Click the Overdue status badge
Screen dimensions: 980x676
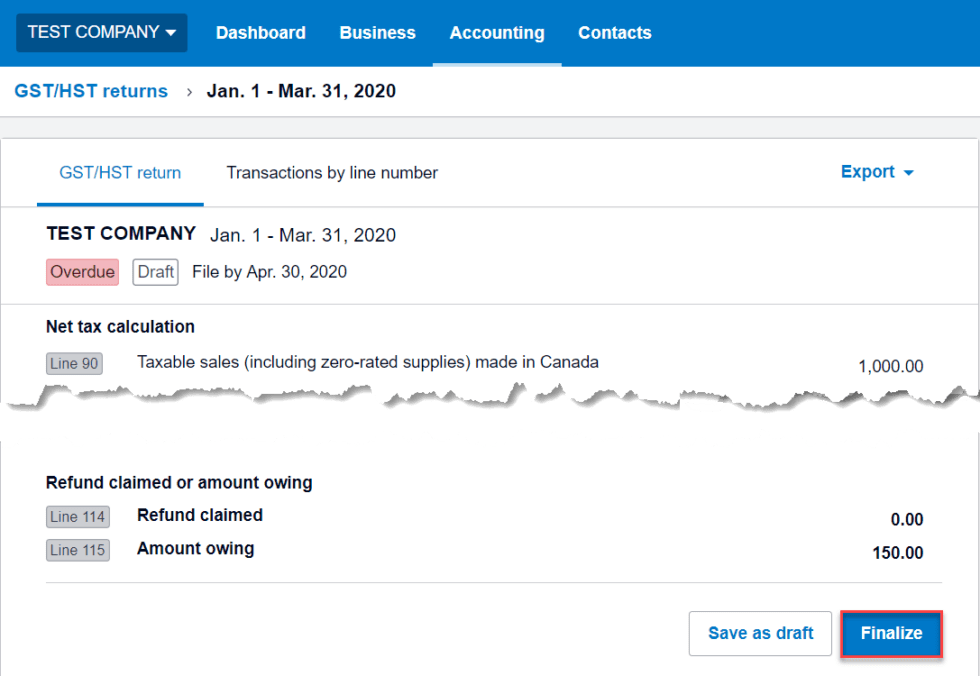click(x=82, y=271)
